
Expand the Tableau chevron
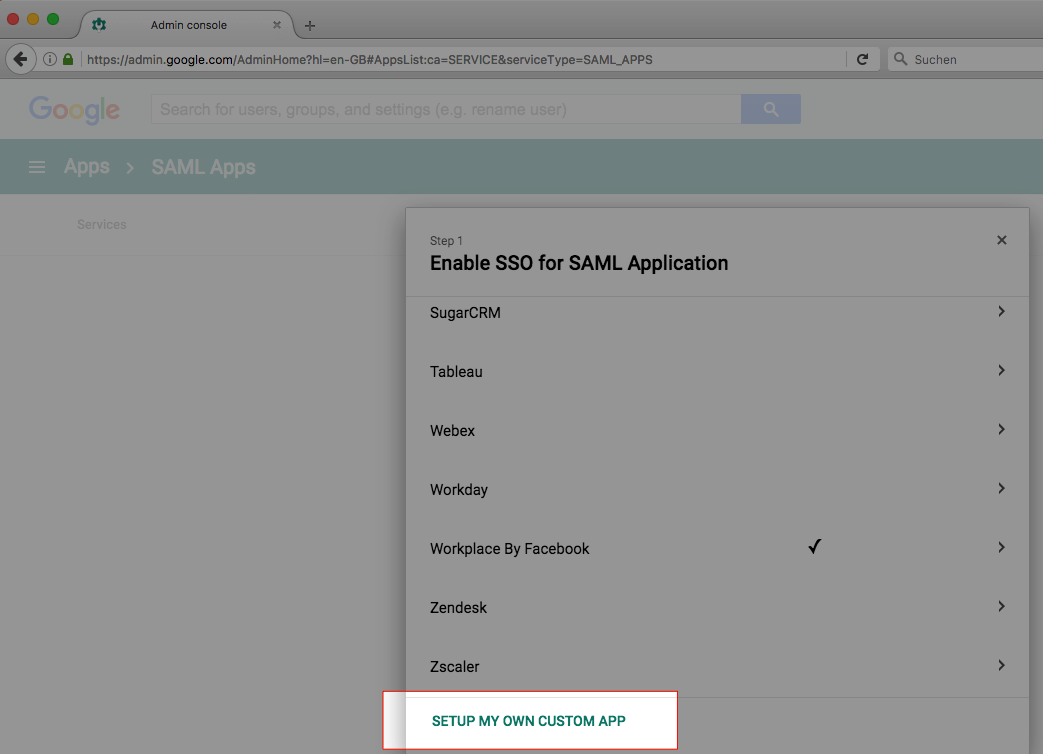(x=1001, y=370)
